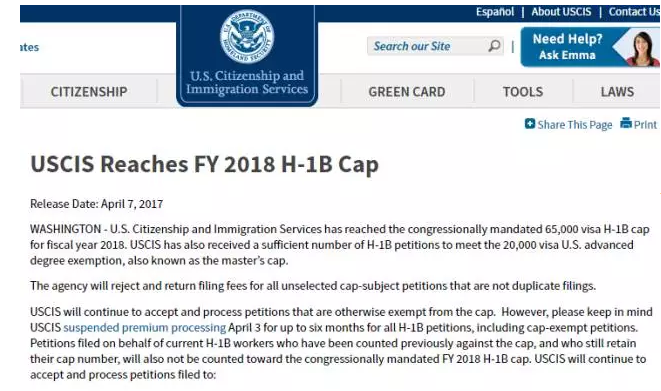
Task: Click the Print text link
Action: click(x=645, y=125)
